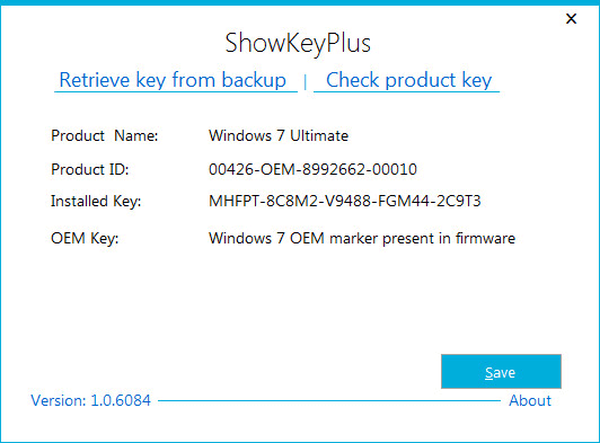Viewport: 600px width, 443px height.
Task: Open Retrieve key from backup link
Action: click(173, 80)
